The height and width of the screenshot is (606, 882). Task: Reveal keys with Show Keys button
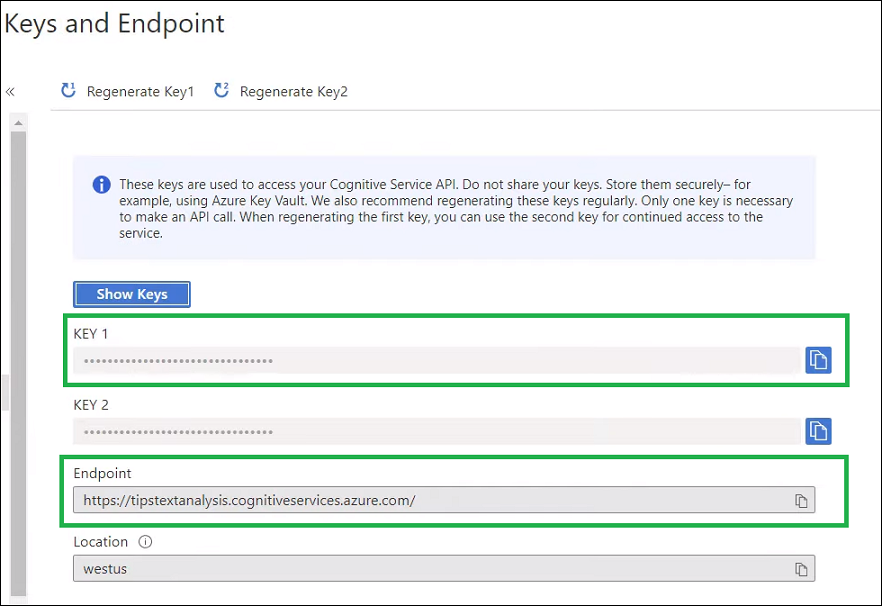coord(131,294)
